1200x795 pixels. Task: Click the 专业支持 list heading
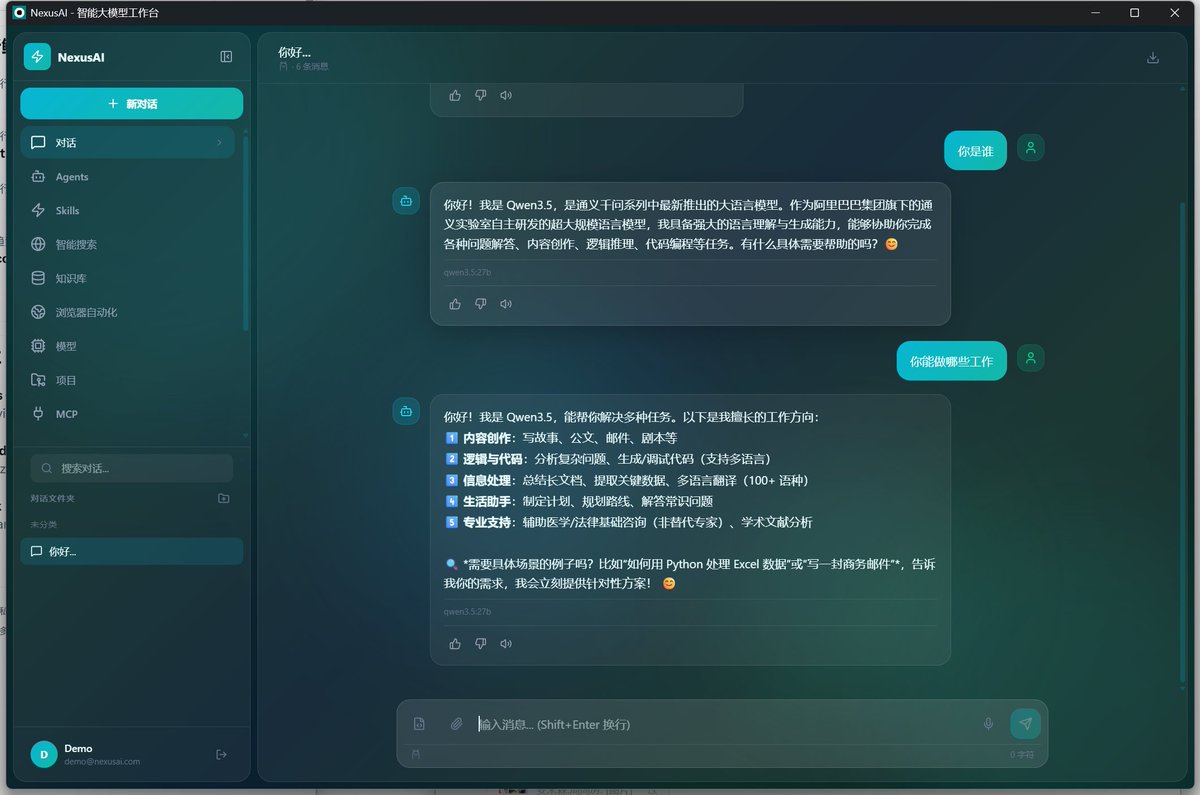coord(488,522)
